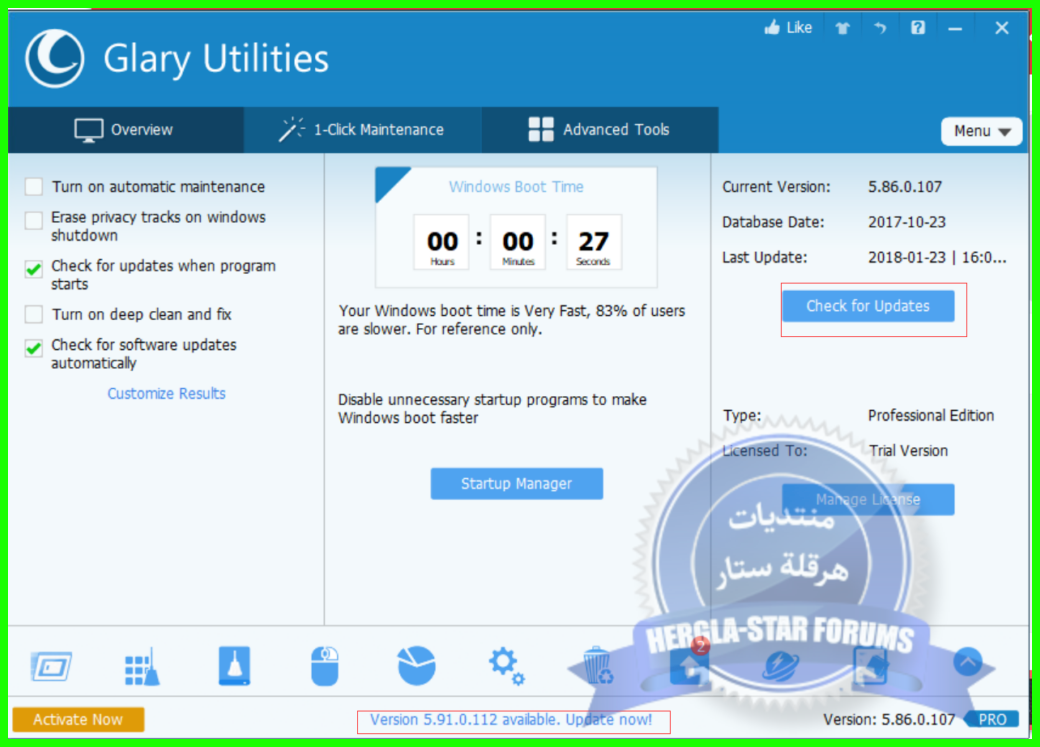Click the 27 Seconds boot counter
This screenshot has width=1040, height=747.
click(x=594, y=242)
